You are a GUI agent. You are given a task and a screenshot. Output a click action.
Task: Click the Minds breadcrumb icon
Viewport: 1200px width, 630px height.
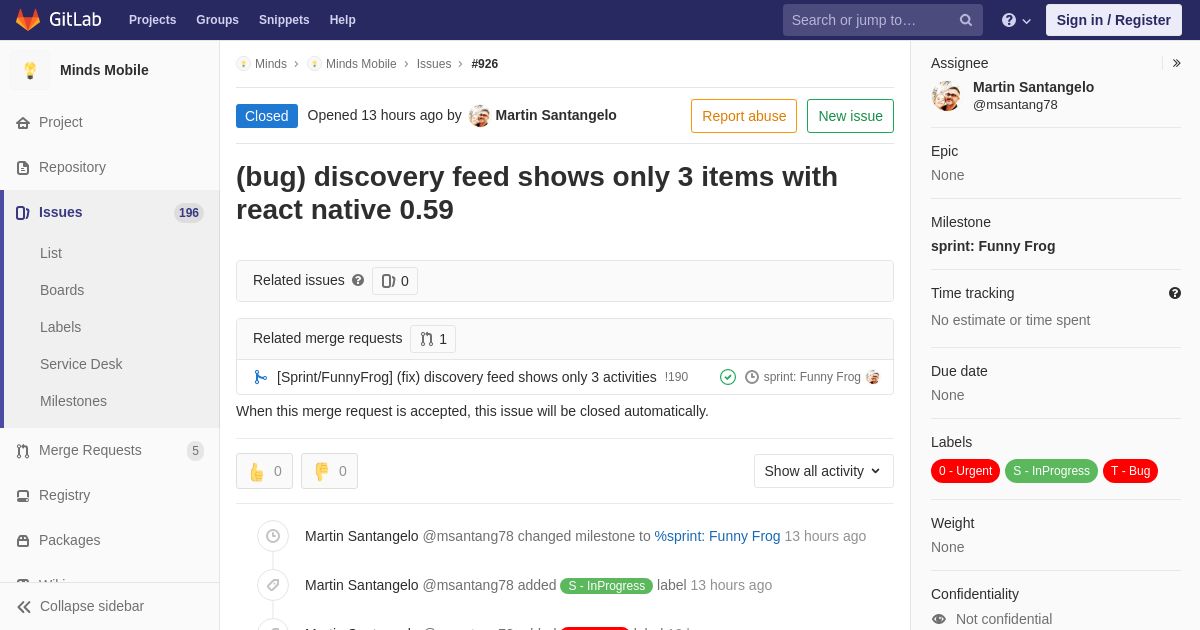243,64
